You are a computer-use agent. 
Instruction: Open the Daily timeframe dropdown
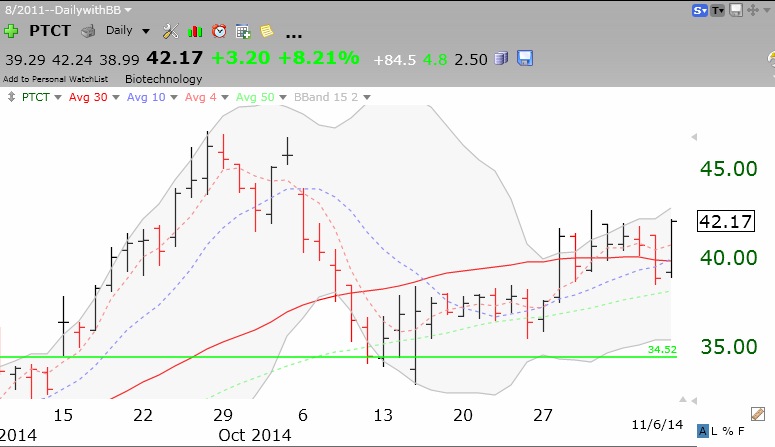(146, 31)
